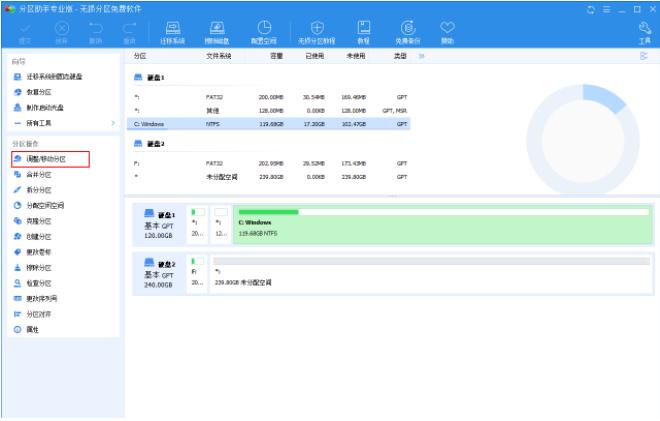Click the 迁移系统 (Migrate OS) toolbar icon
This screenshot has width=660, height=421.
[172, 32]
